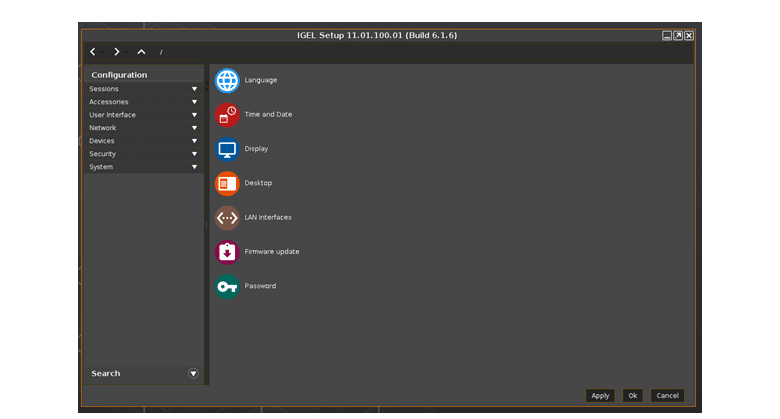Select the Devices tree entry
The image size is (780, 419).
coord(144,141)
